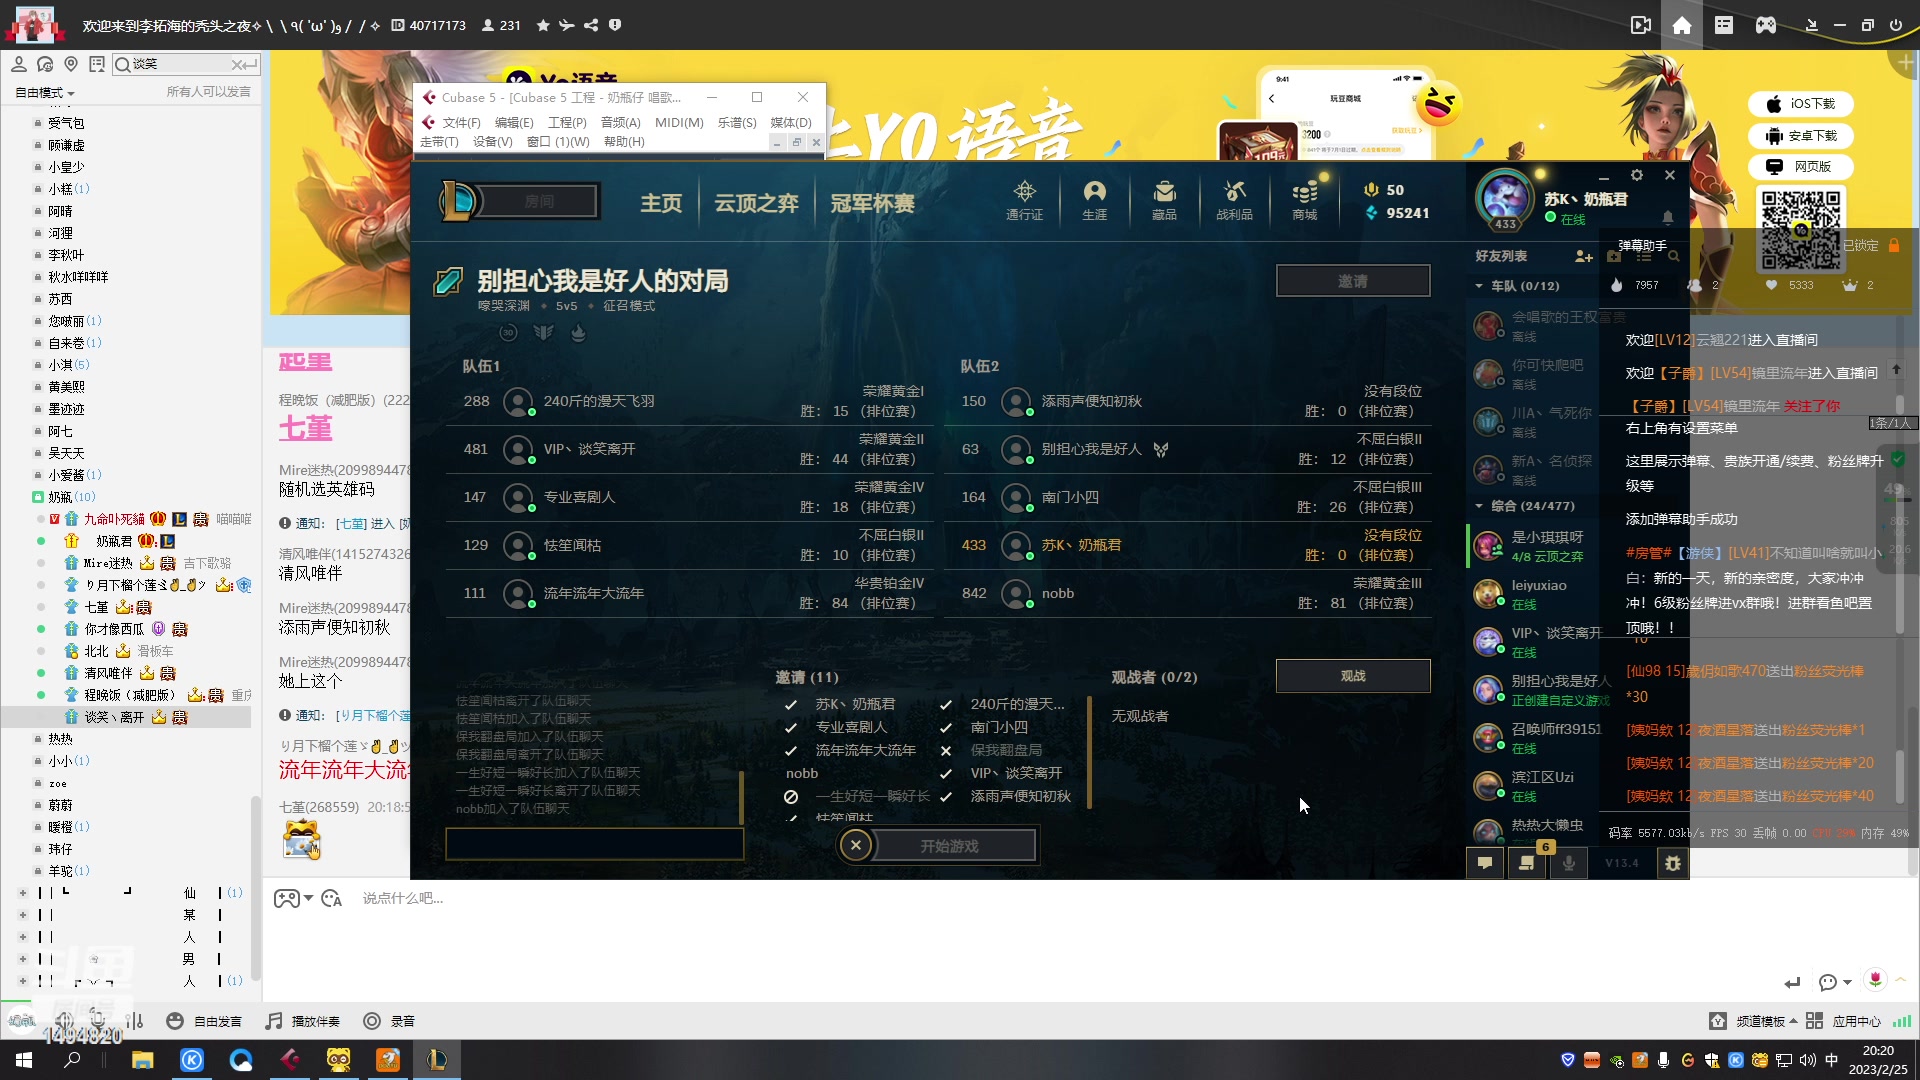Open the 通行证 pass icon in League client
Screen dimensions: 1920x1080
pos(1024,200)
